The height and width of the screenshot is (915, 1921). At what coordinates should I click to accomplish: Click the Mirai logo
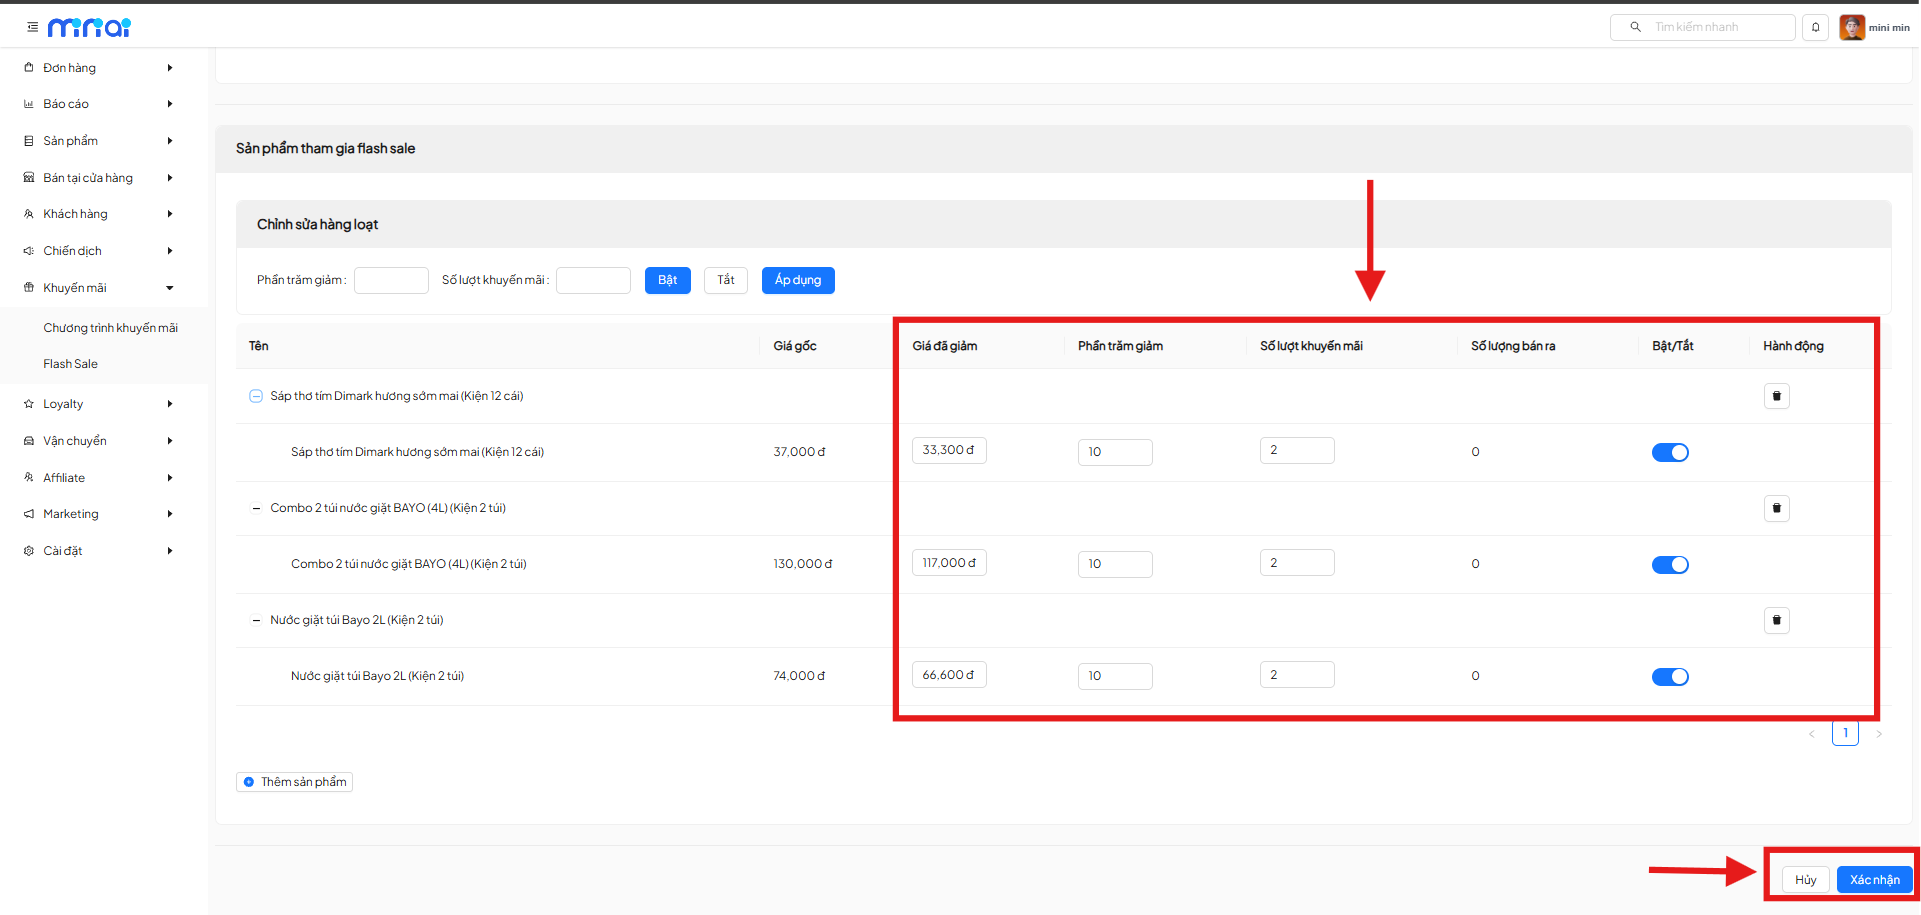tap(89, 27)
